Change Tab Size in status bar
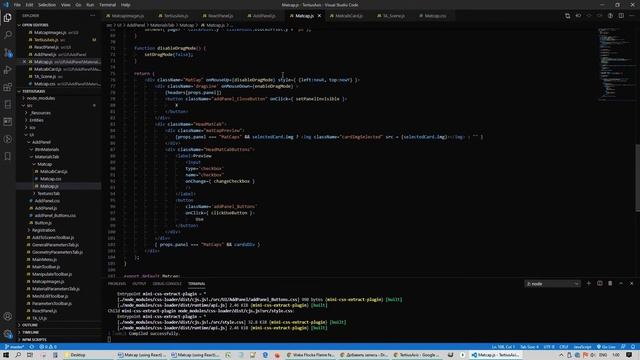 pos(529,347)
